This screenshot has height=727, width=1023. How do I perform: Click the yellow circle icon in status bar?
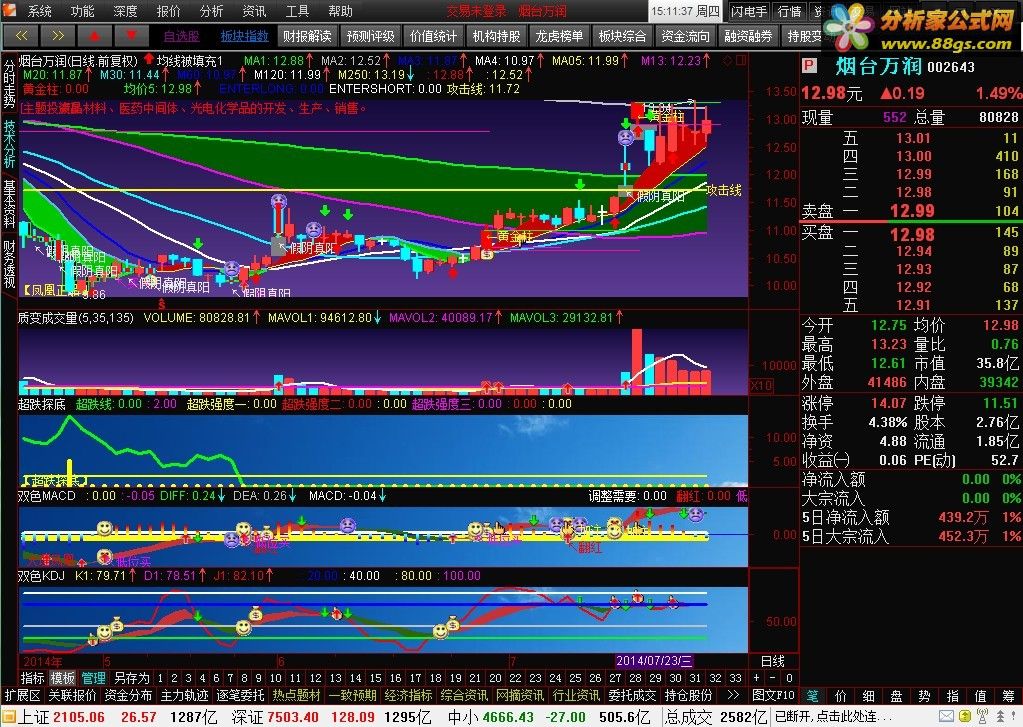coord(965,717)
